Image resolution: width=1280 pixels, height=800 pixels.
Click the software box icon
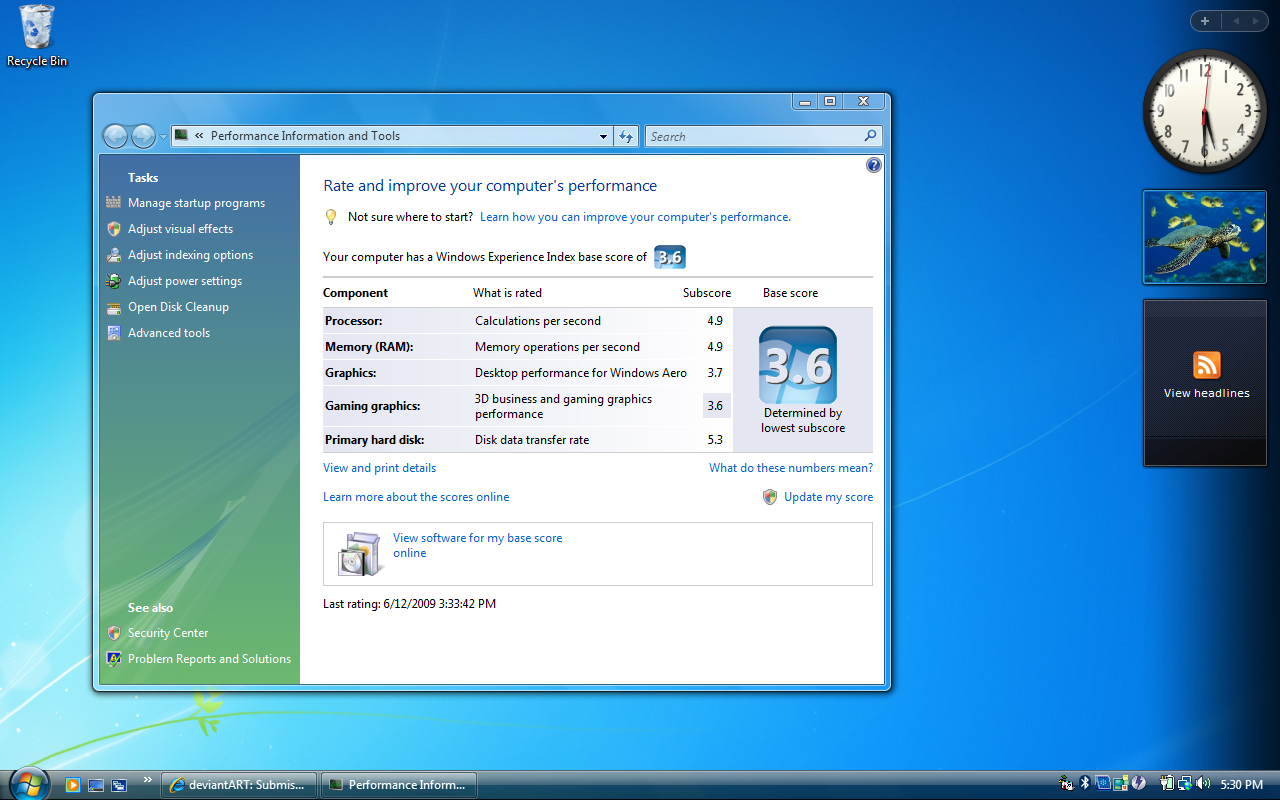(360, 553)
